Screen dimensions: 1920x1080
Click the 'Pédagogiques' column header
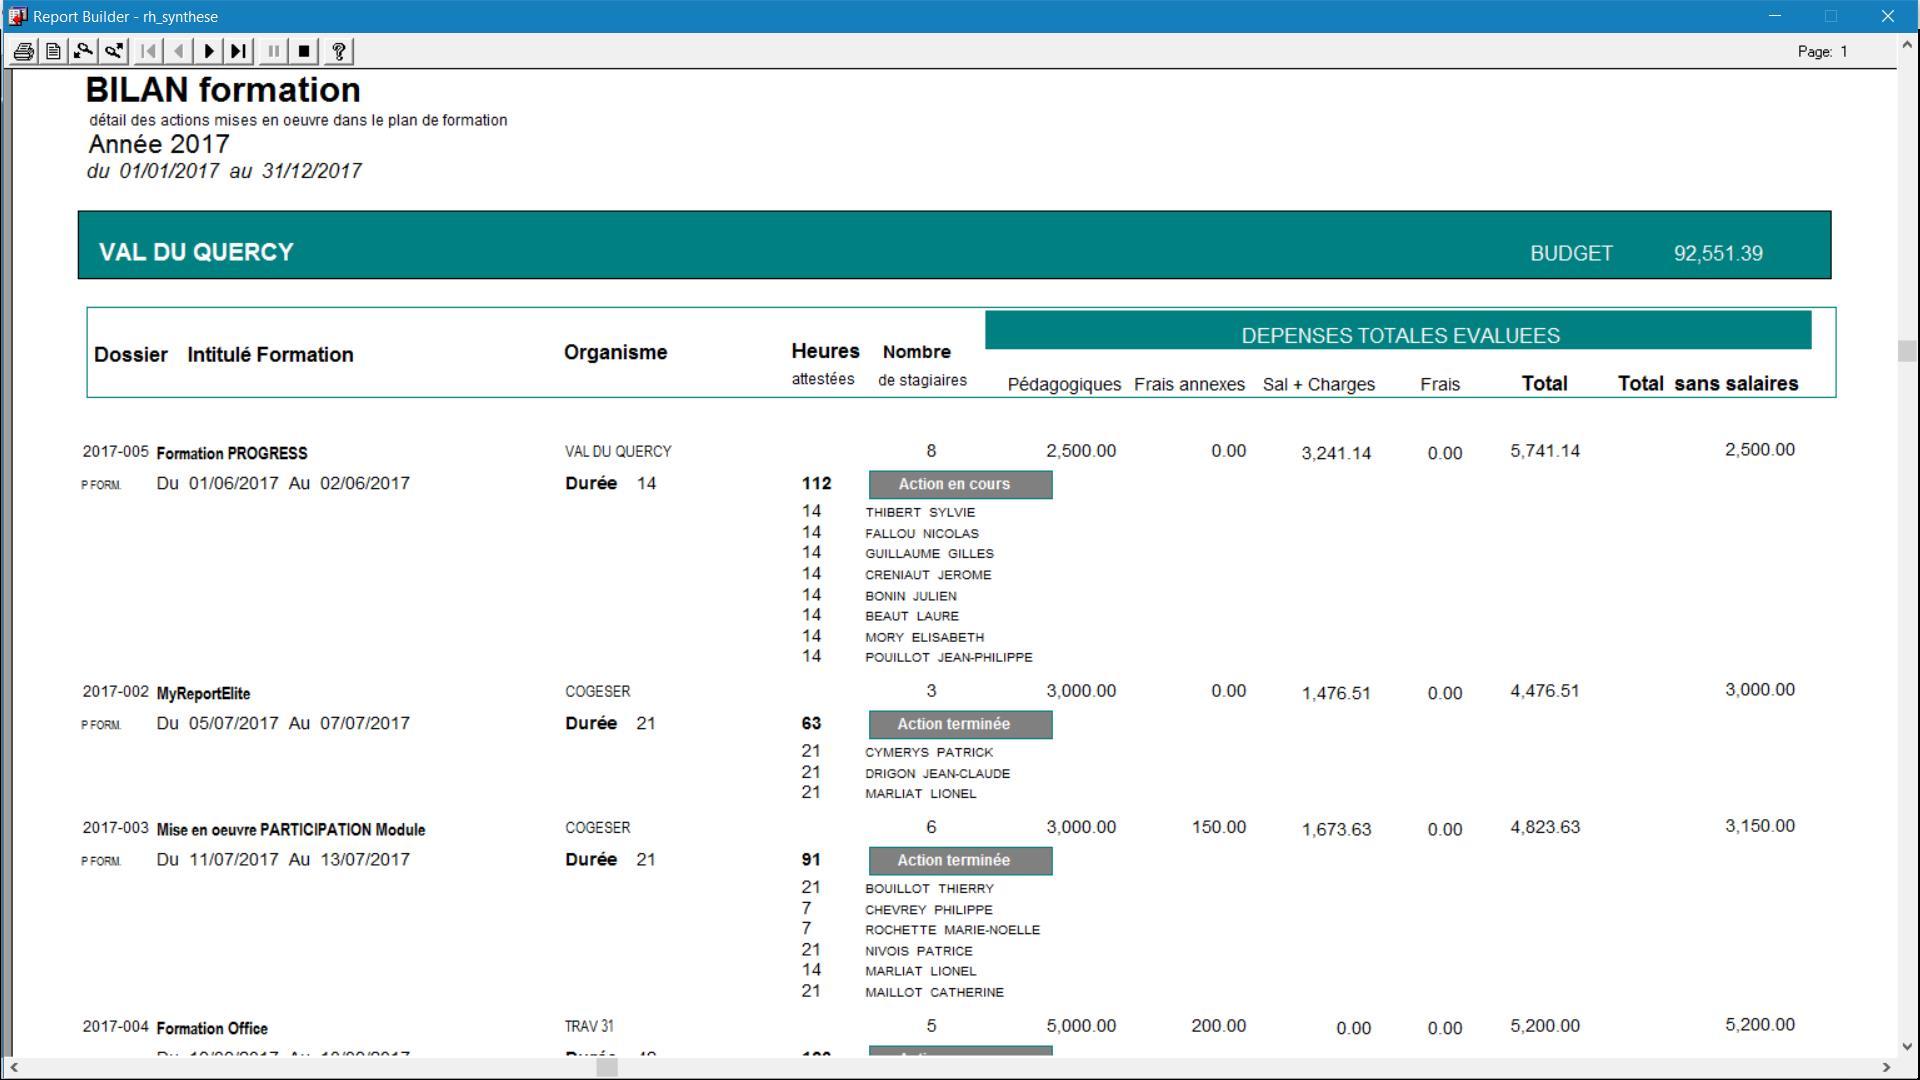1064,385
